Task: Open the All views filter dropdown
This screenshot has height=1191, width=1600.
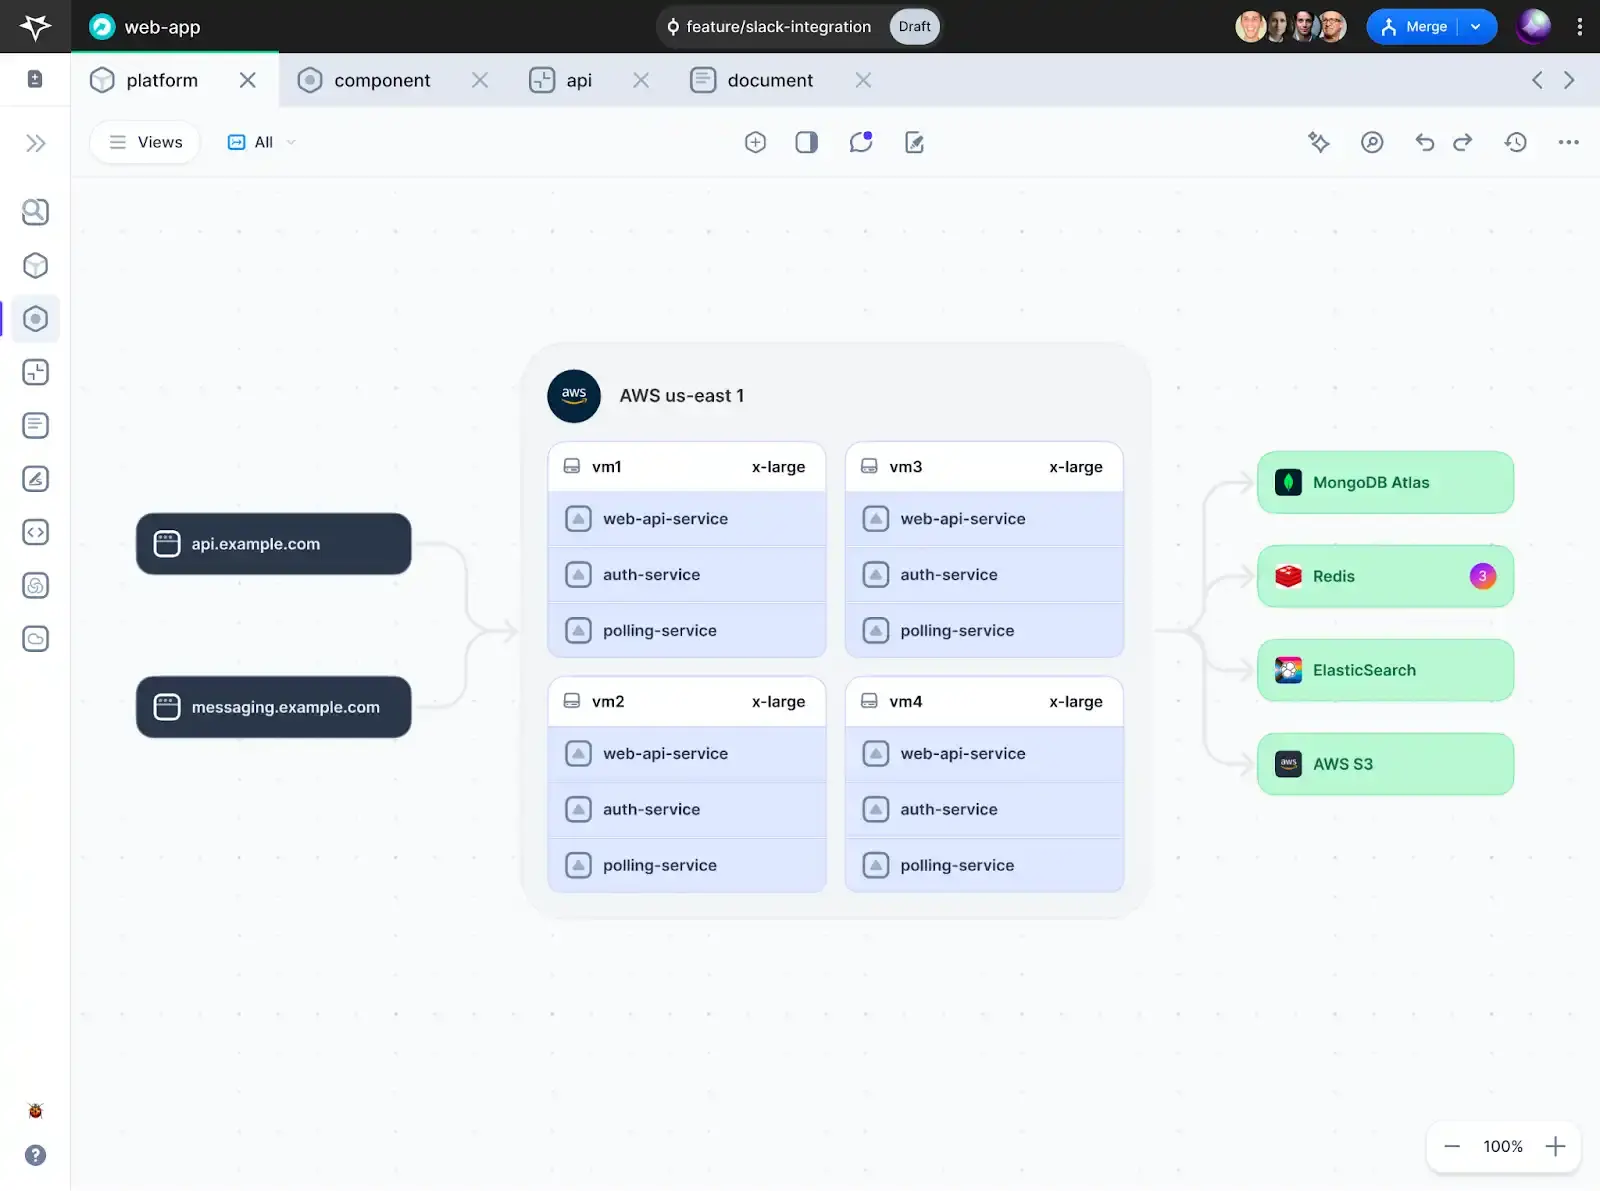Action: [263, 142]
